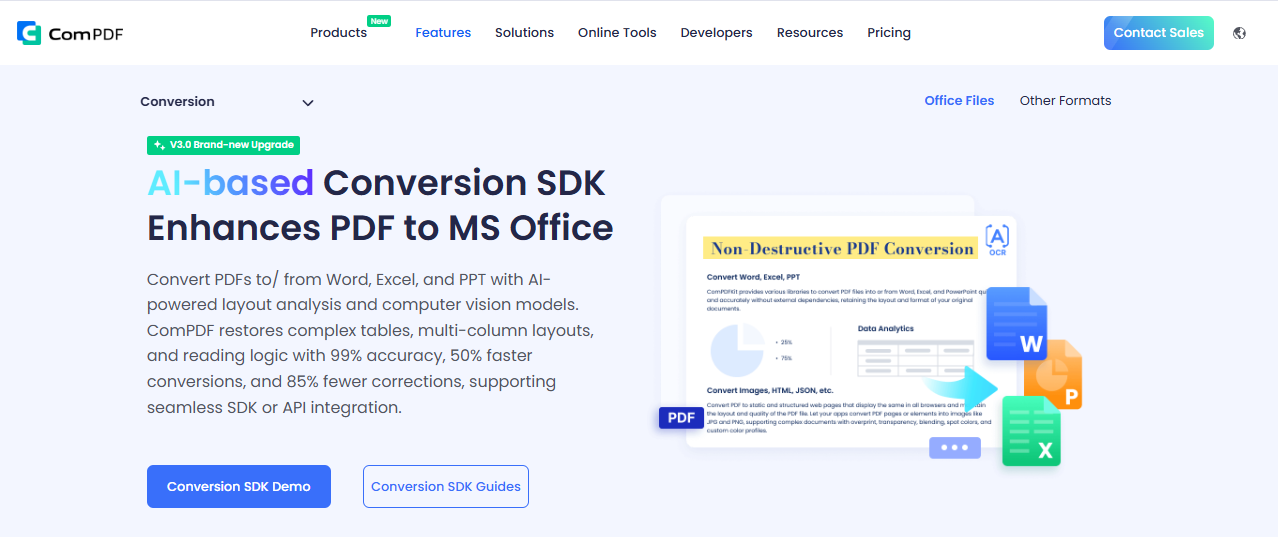Open the Online Tools menu
Screen dimensions: 1278x537
(617, 33)
